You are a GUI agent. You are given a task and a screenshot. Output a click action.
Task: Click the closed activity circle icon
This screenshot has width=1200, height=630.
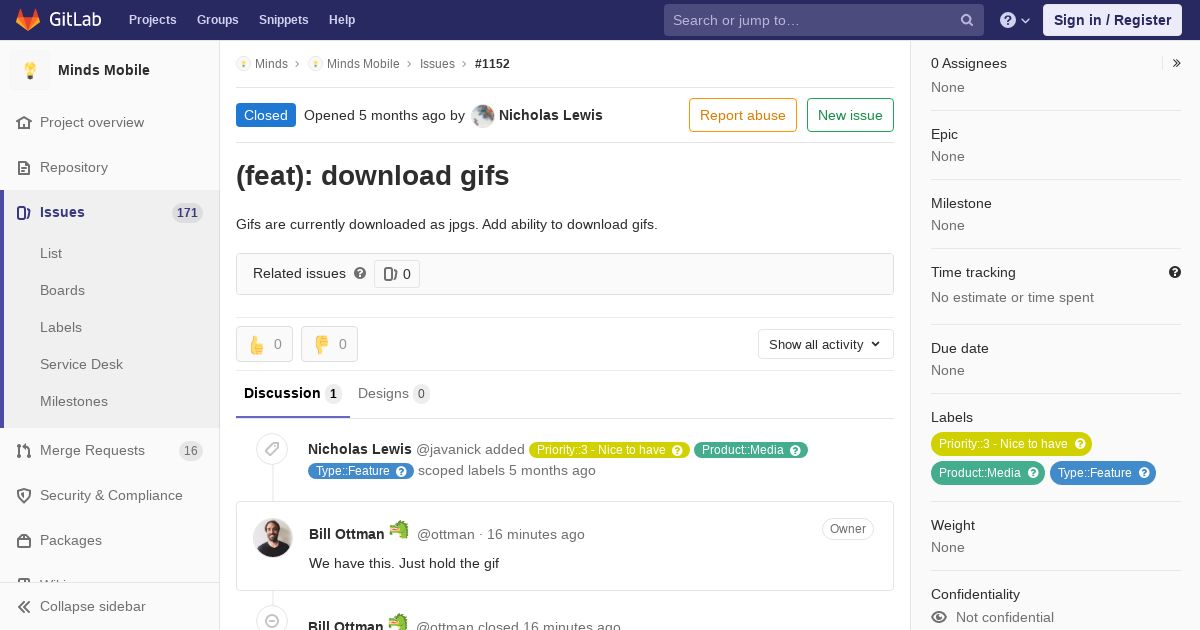click(x=272, y=621)
